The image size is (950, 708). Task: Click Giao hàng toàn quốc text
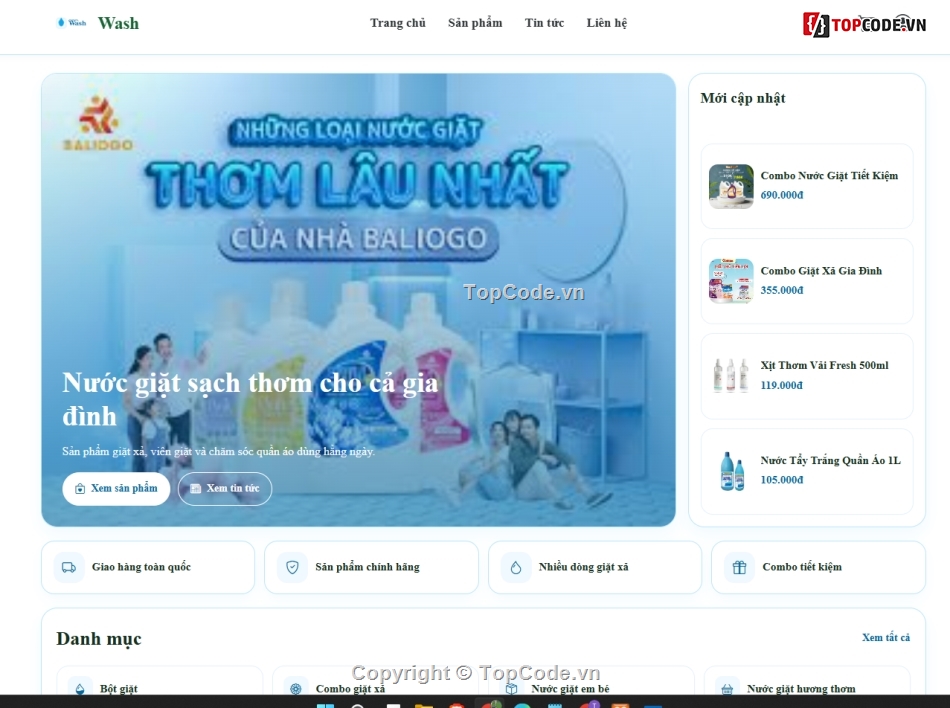pos(141,567)
